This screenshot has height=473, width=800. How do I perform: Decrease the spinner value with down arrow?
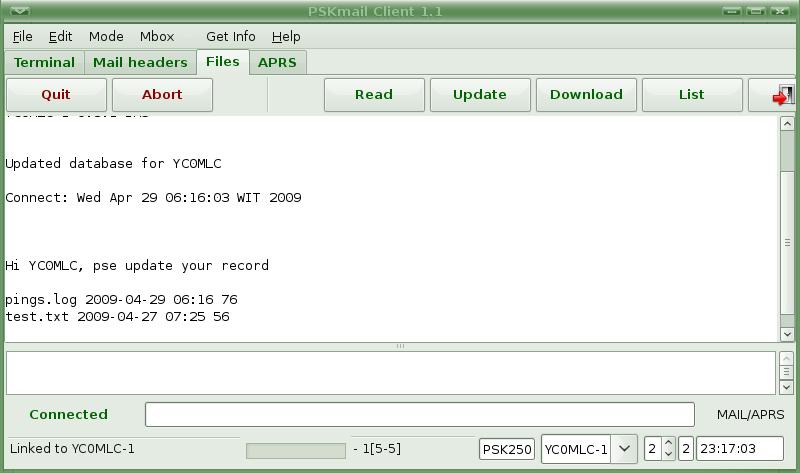668,454
